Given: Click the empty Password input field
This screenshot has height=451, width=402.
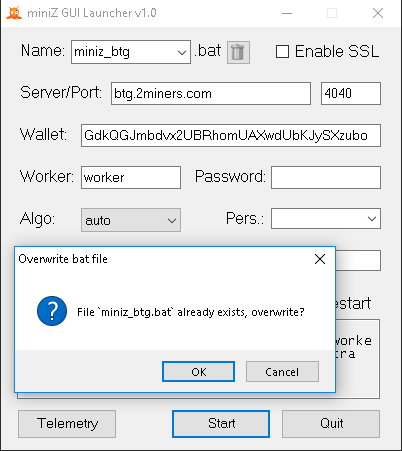Looking at the screenshot, I should [x=326, y=177].
